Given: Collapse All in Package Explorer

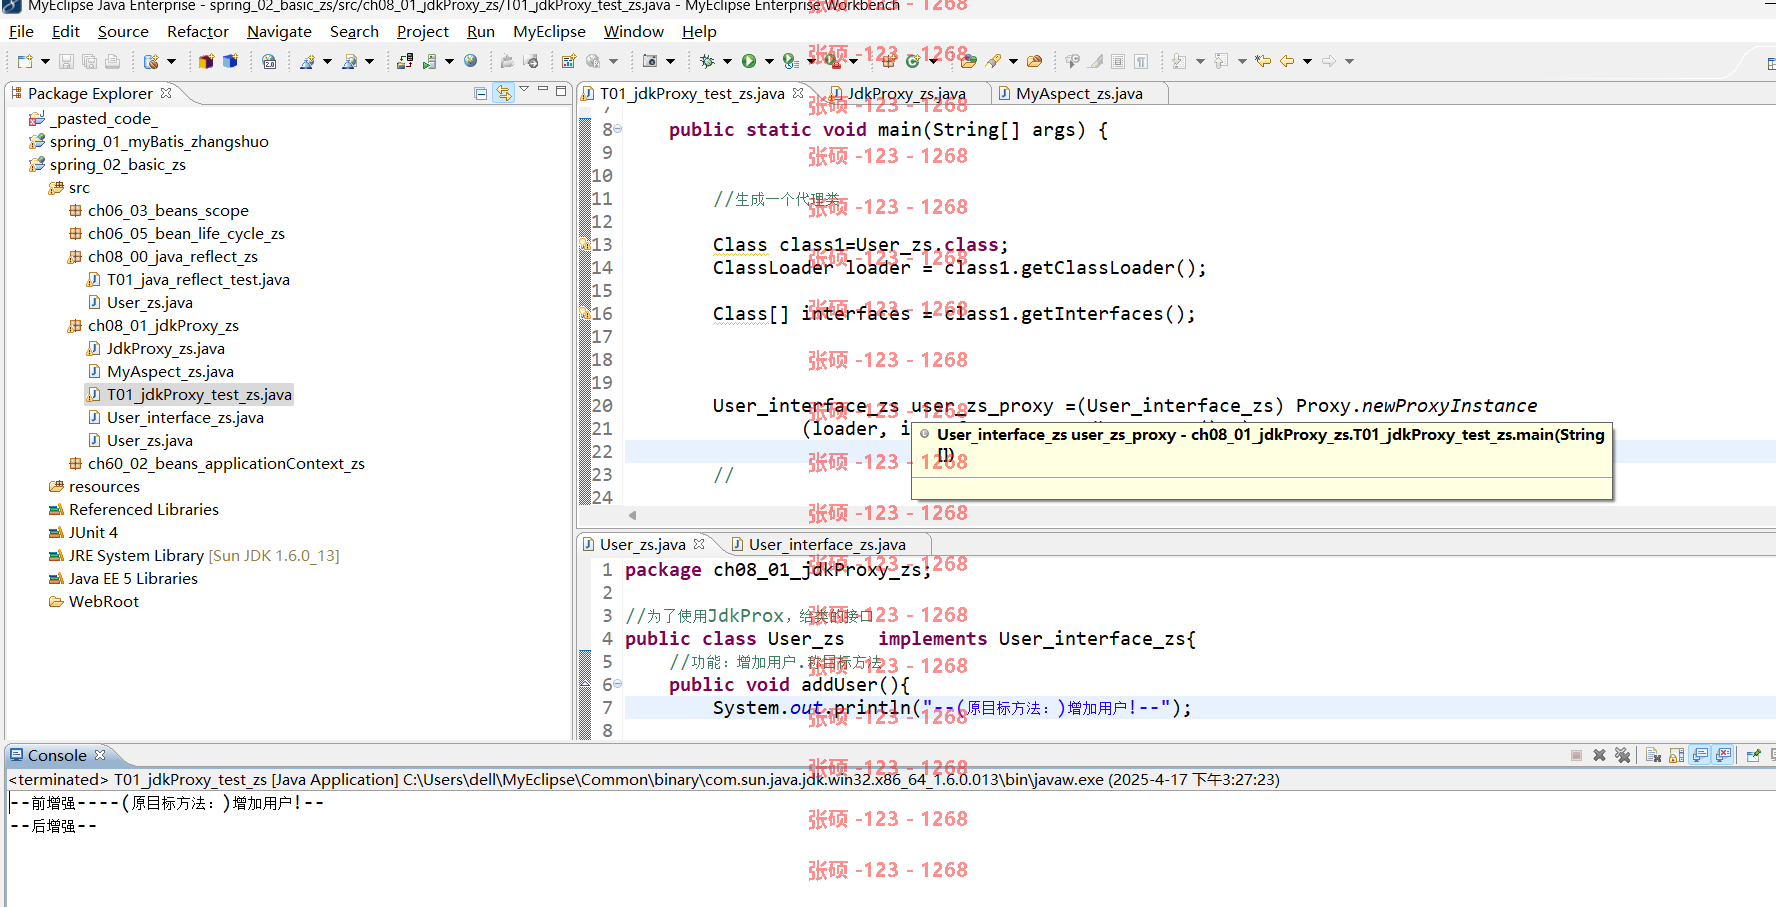Looking at the screenshot, I should point(481,93).
